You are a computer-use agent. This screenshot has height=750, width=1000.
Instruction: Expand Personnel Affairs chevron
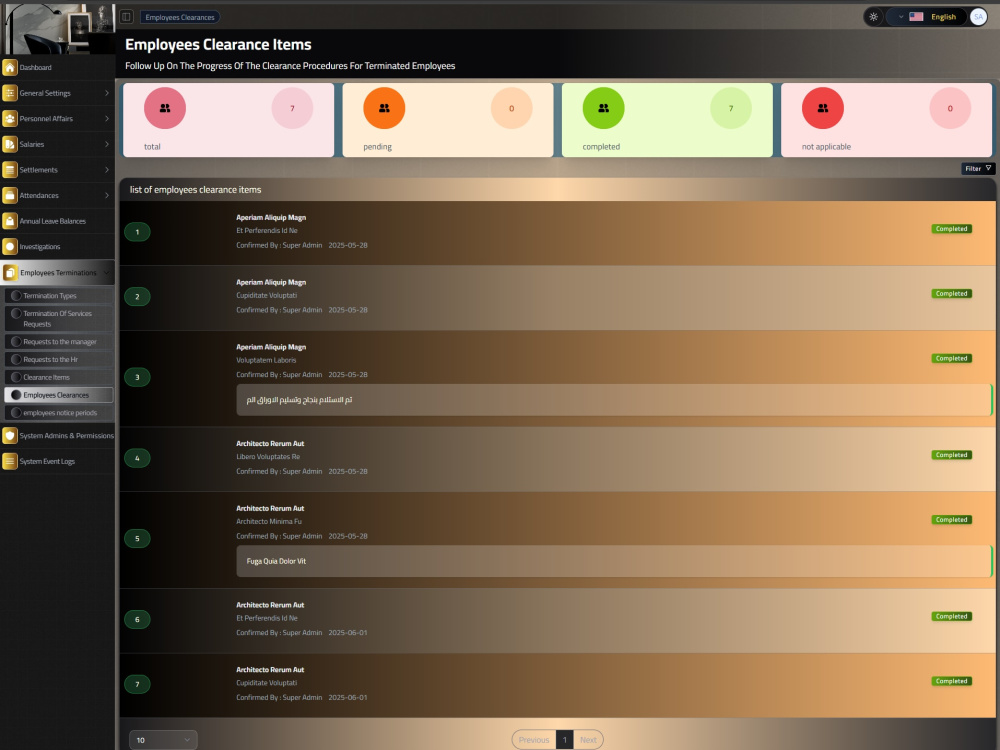[x=107, y=119]
